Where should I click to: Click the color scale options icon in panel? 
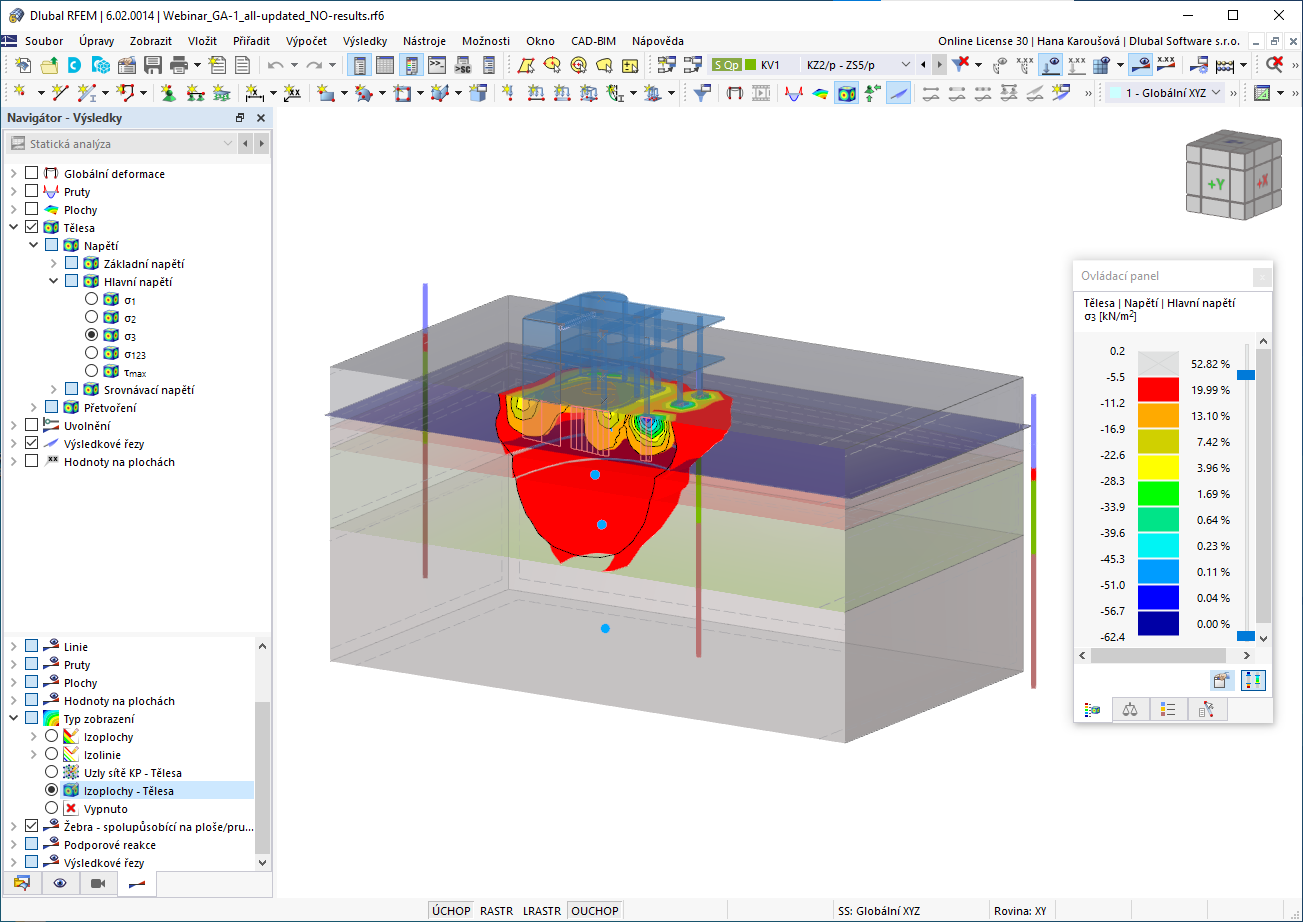1254,680
